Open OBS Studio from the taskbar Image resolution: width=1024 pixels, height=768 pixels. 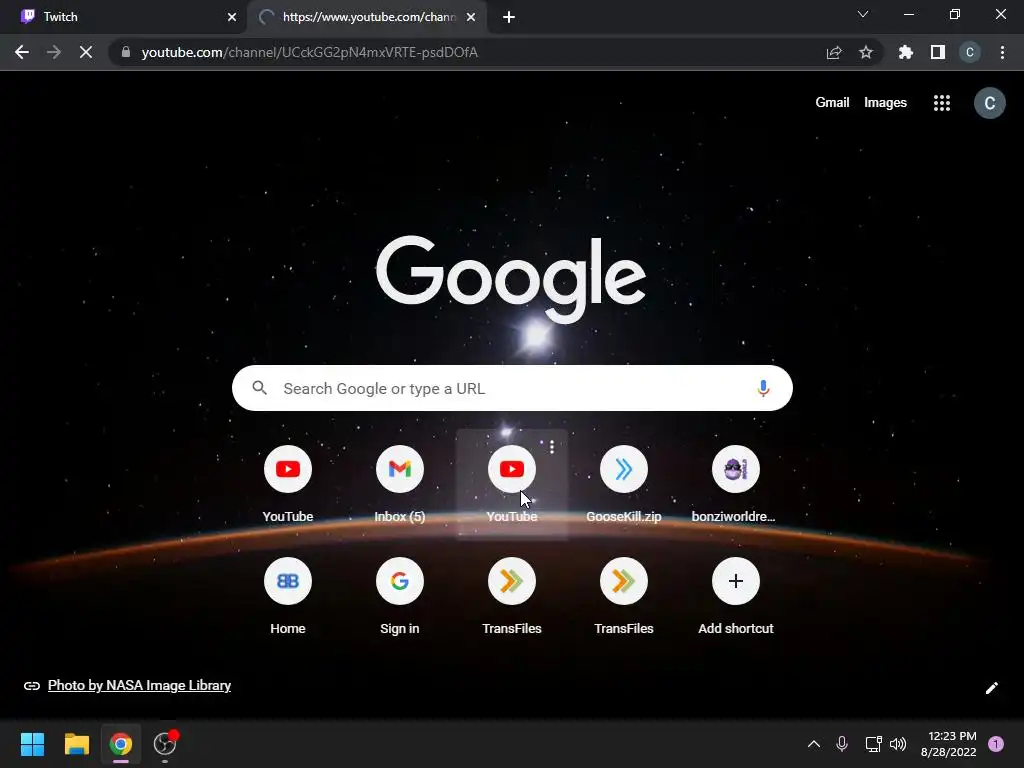coord(165,744)
